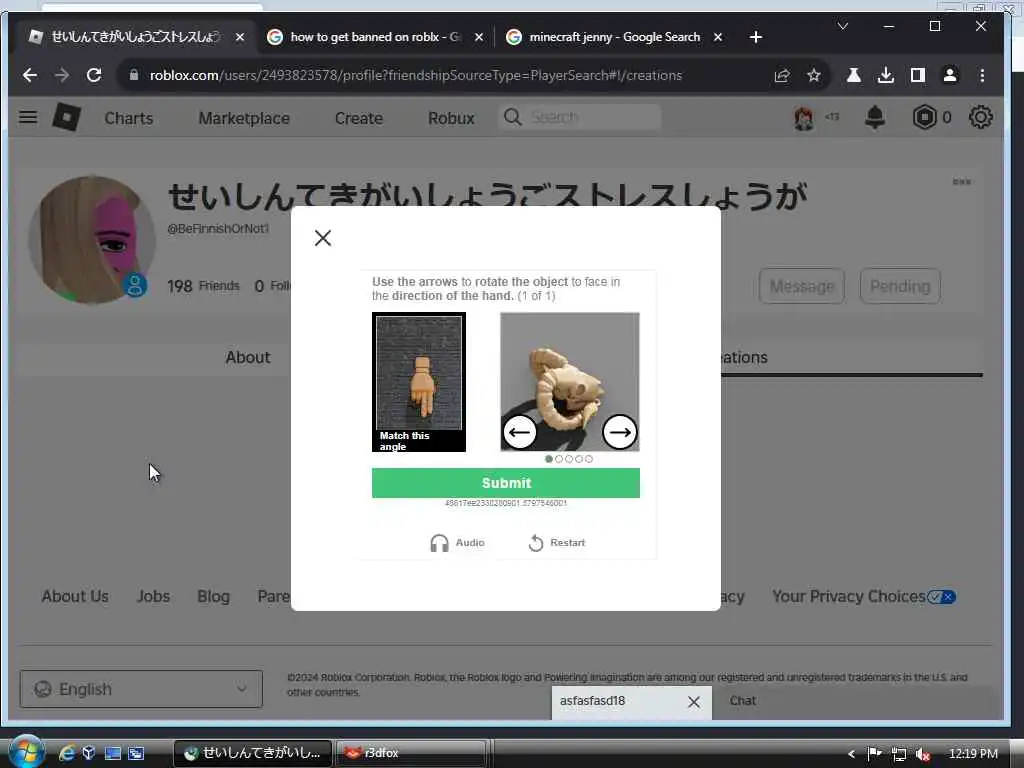Open Robux page
Image resolution: width=1024 pixels, height=768 pixels.
click(451, 118)
